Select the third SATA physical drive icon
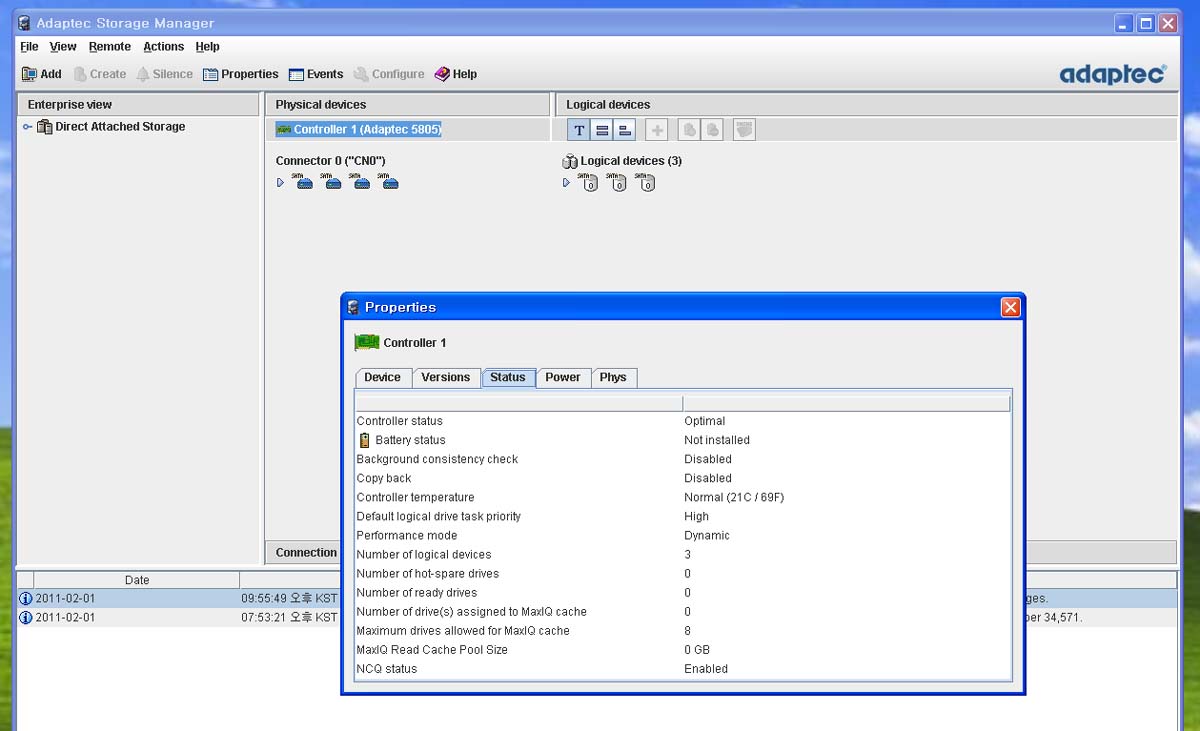This screenshot has height=731, width=1200. [x=362, y=182]
